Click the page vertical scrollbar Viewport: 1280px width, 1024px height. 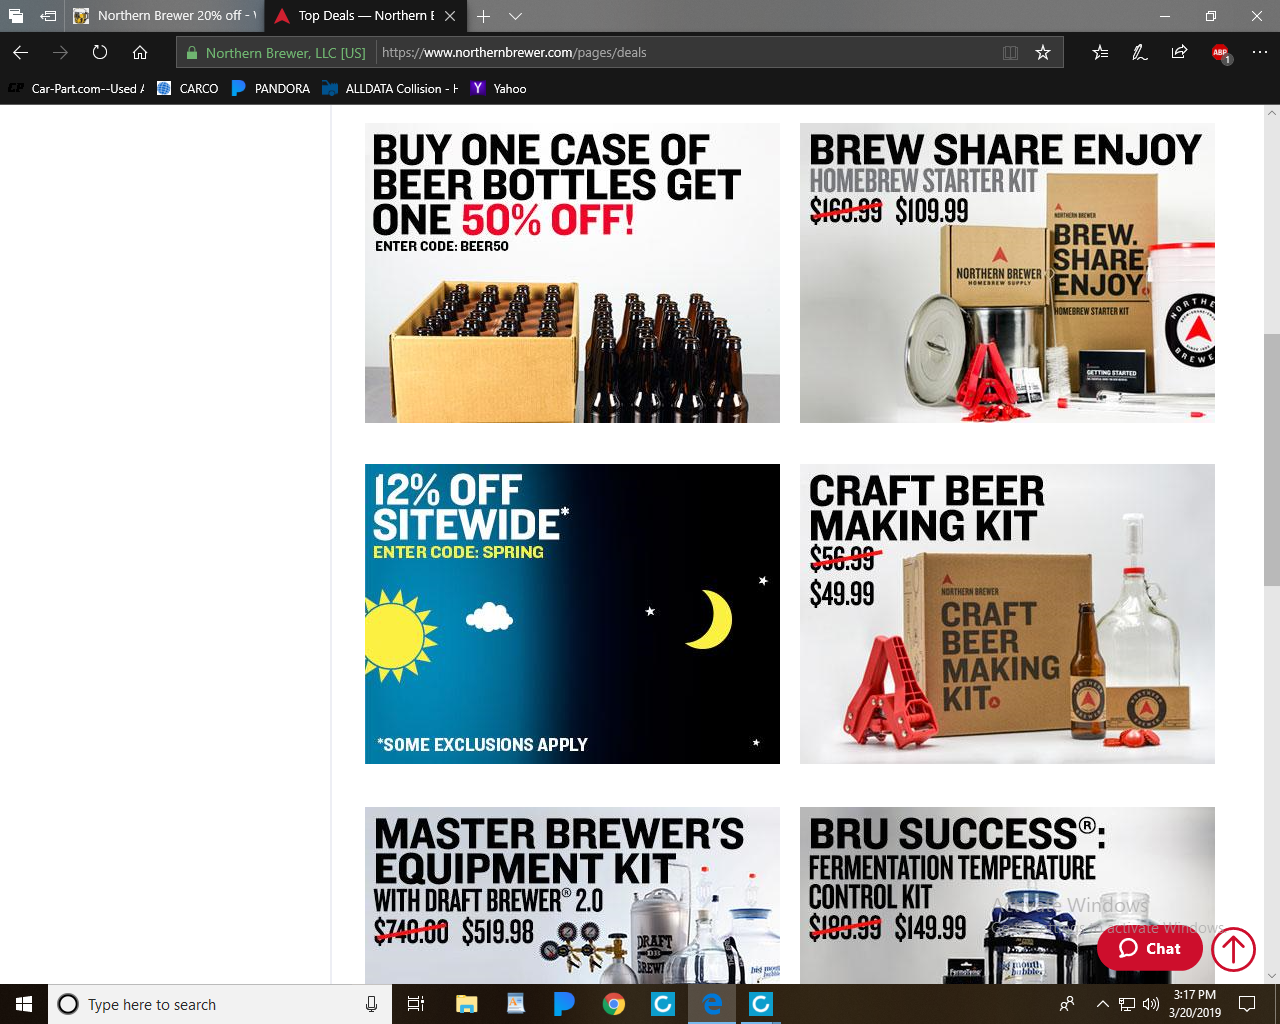(x=1271, y=459)
